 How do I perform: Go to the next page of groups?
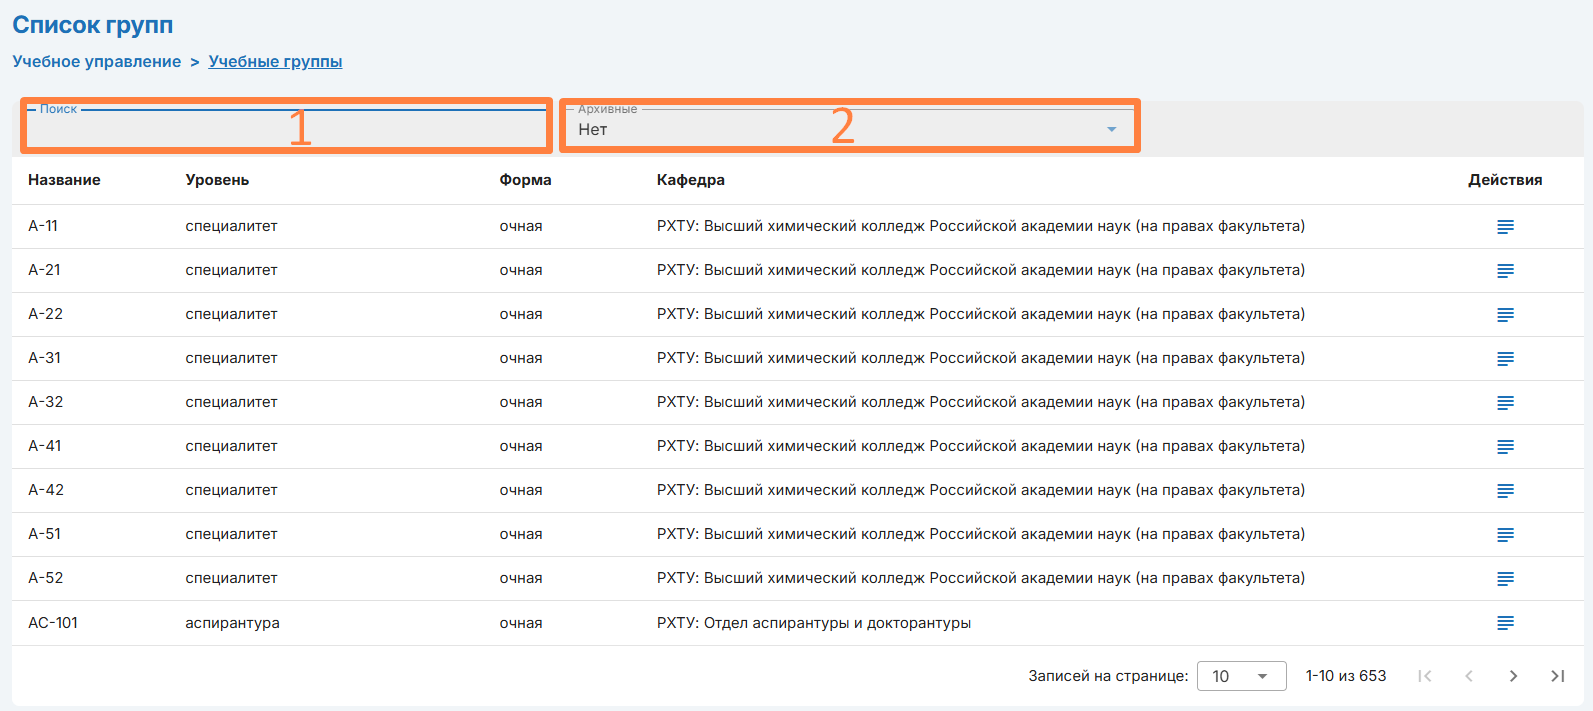click(x=1513, y=676)
